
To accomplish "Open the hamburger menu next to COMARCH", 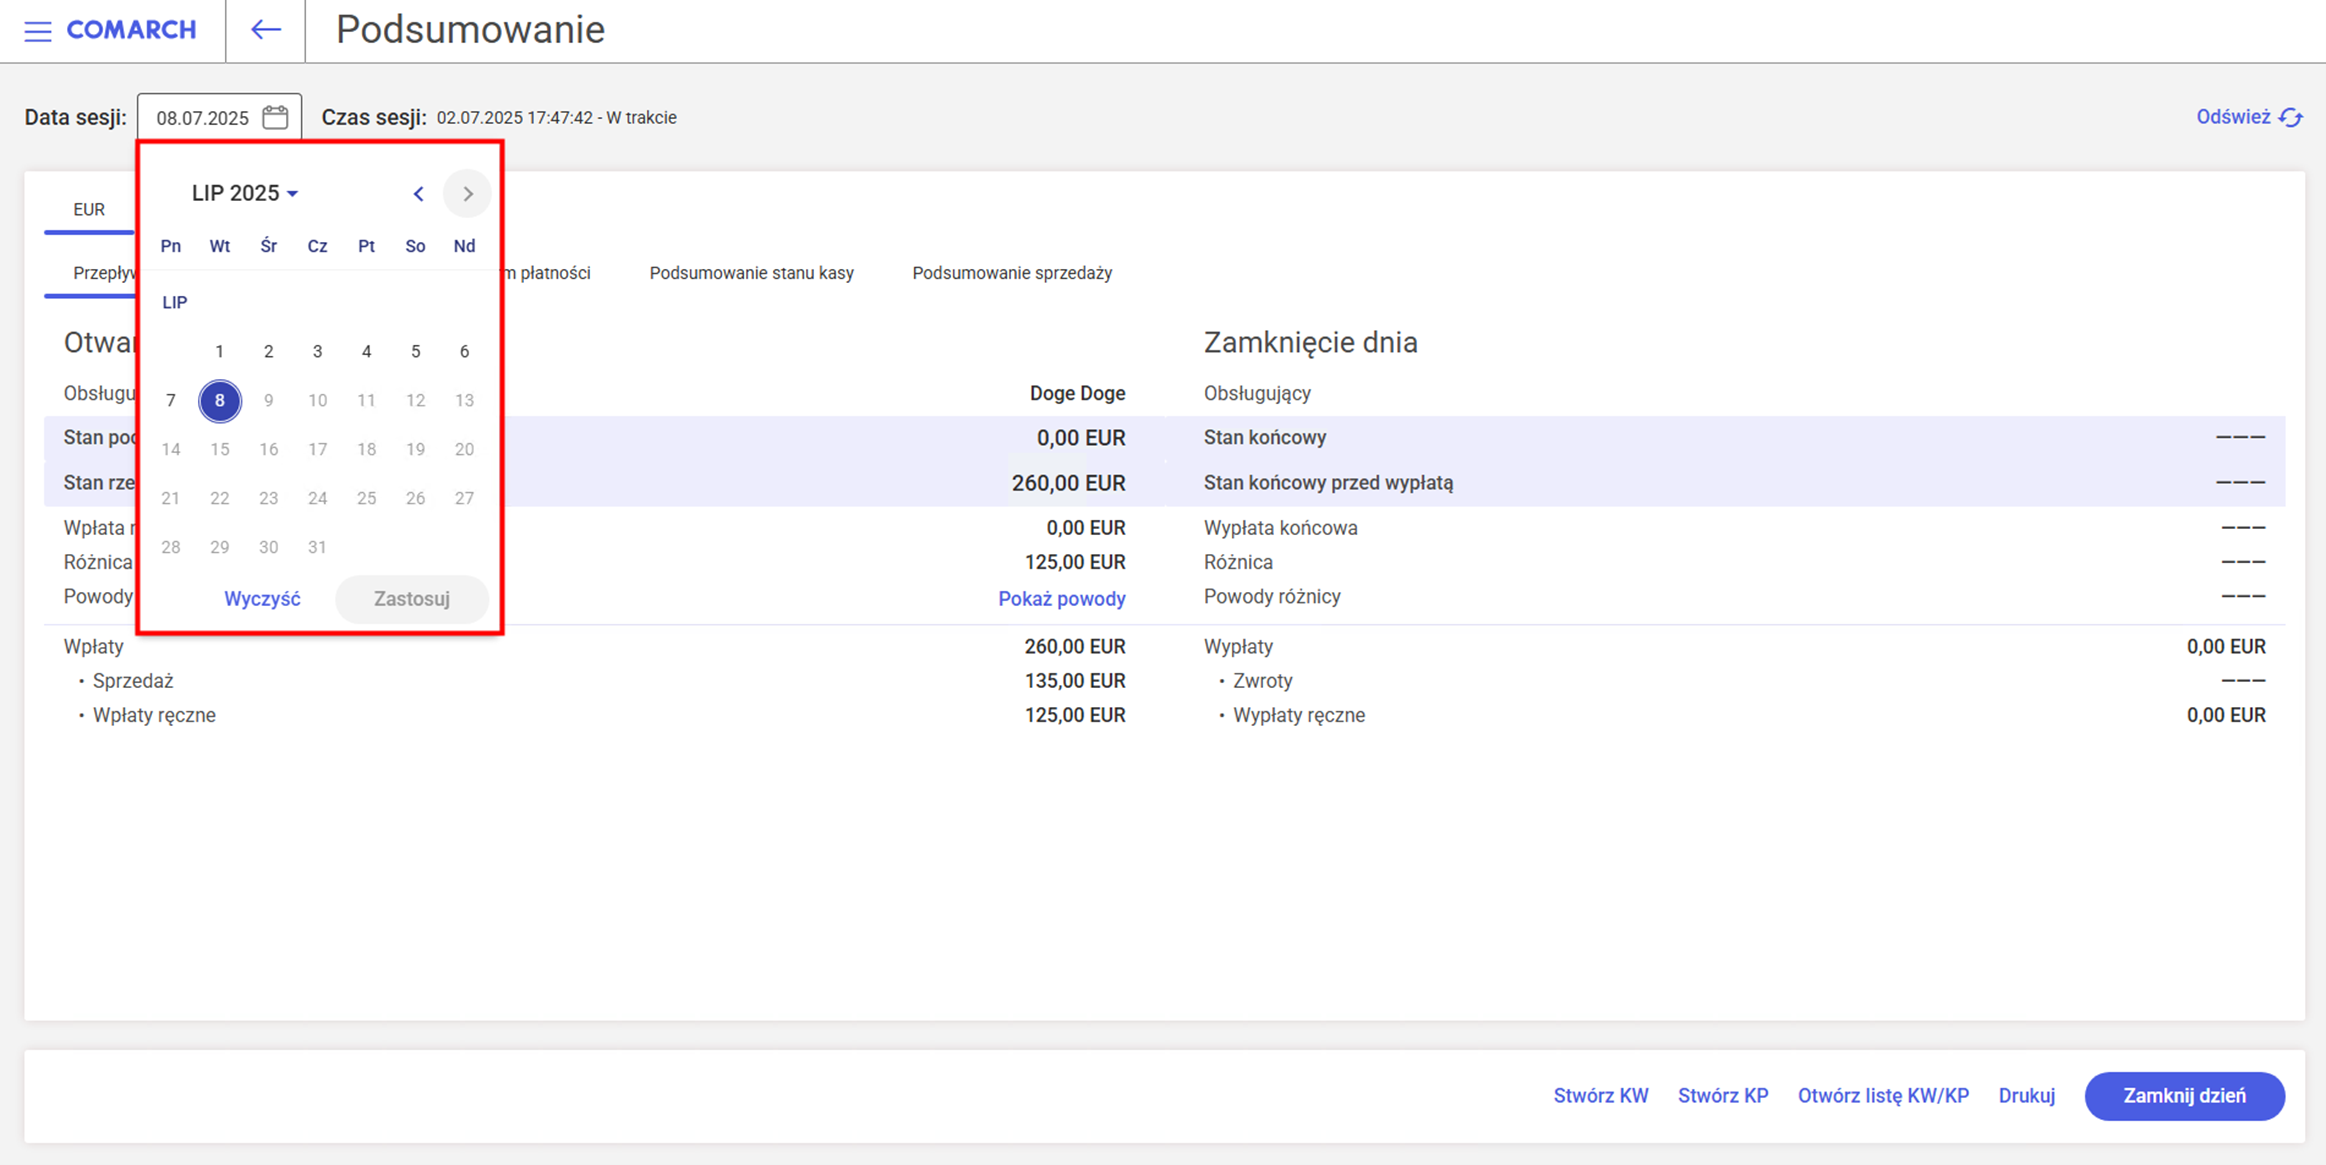I will tap(38, 30).
